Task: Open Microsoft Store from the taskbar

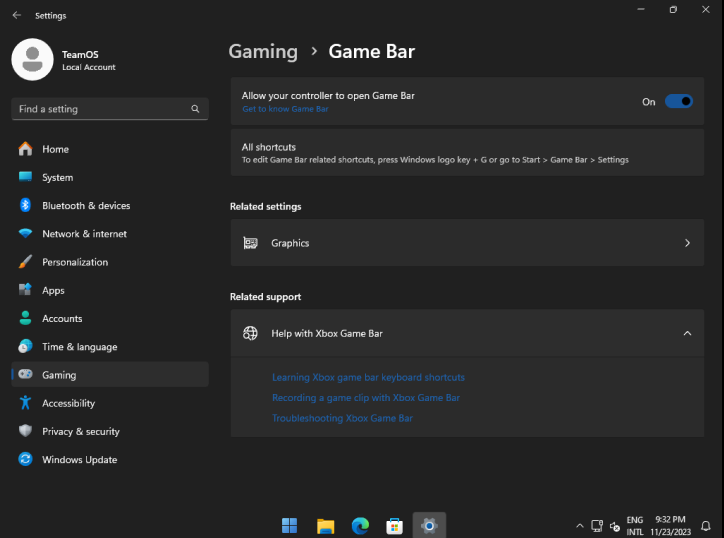Action: point(394,526)
